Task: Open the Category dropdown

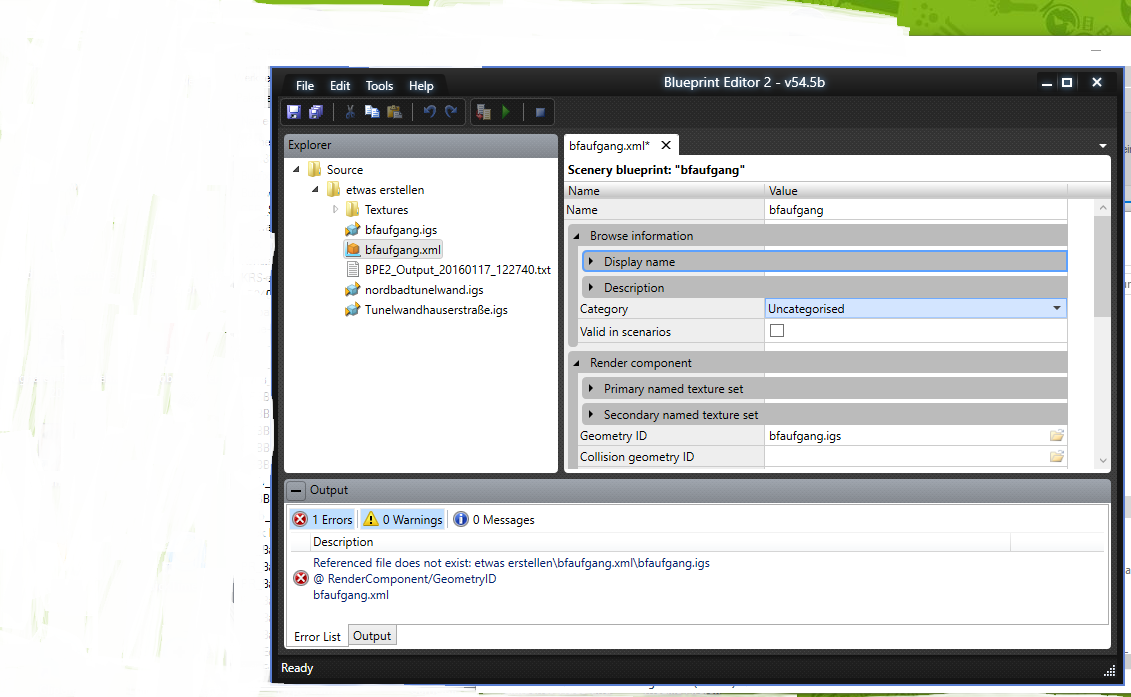Action: tap(1056, 309)
